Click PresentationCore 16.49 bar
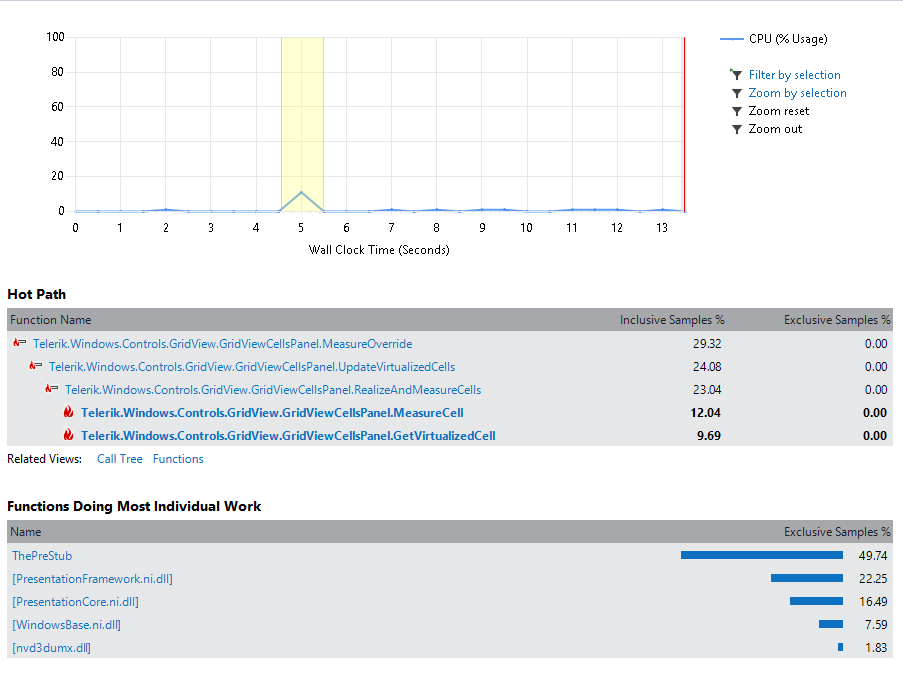 coord(816,601)
